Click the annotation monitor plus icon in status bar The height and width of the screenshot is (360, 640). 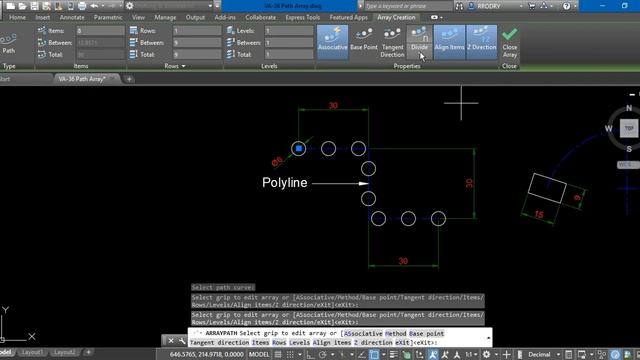coord(507,354)
